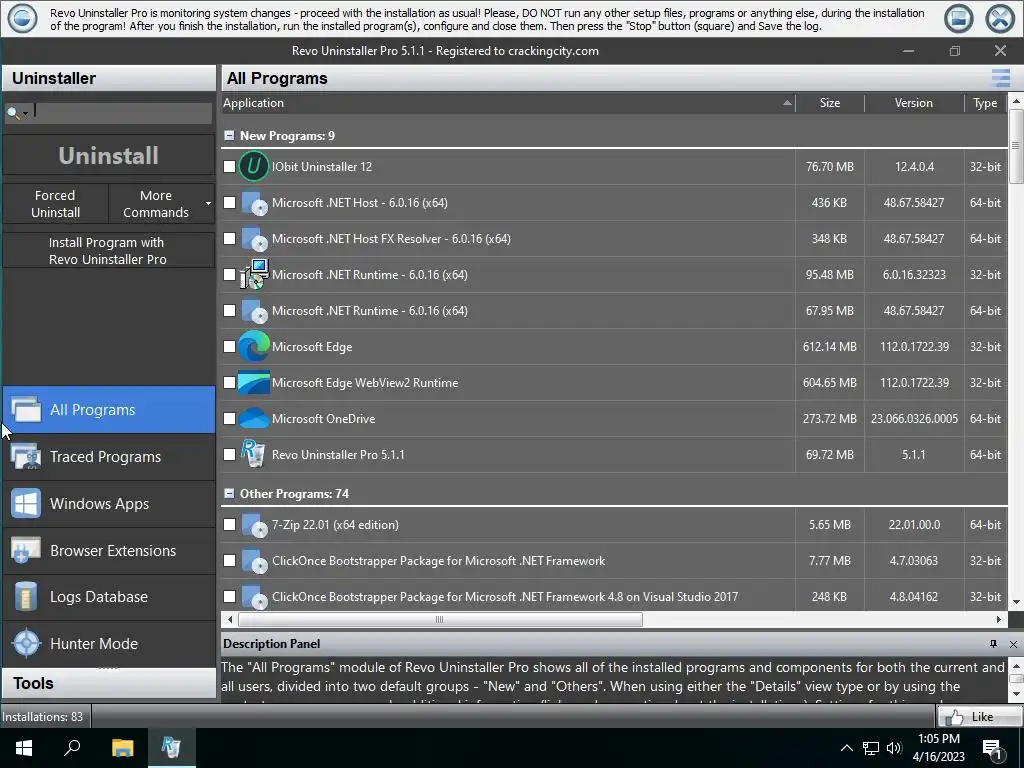Check the Microsoft Edge checkbox
Image resolution: width=1024 pixels, height=768 pixels.
point(229,346)
